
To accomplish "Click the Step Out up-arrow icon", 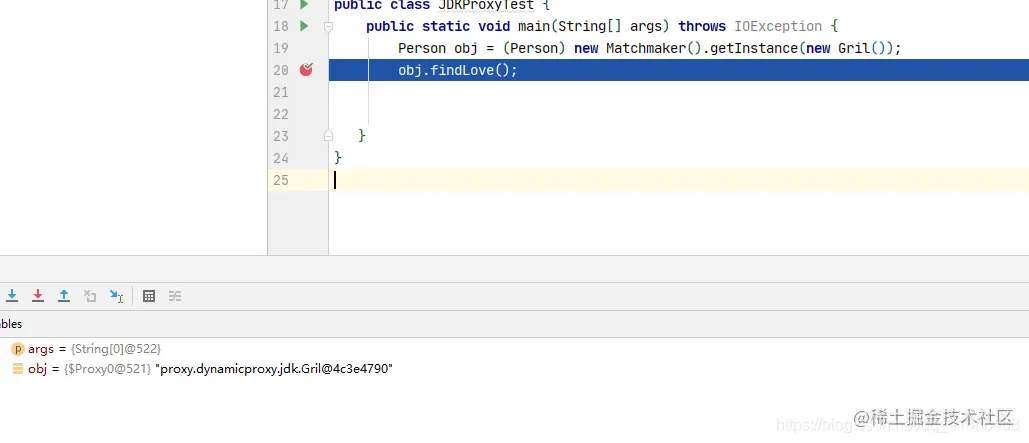I will (x=64, y=296).
